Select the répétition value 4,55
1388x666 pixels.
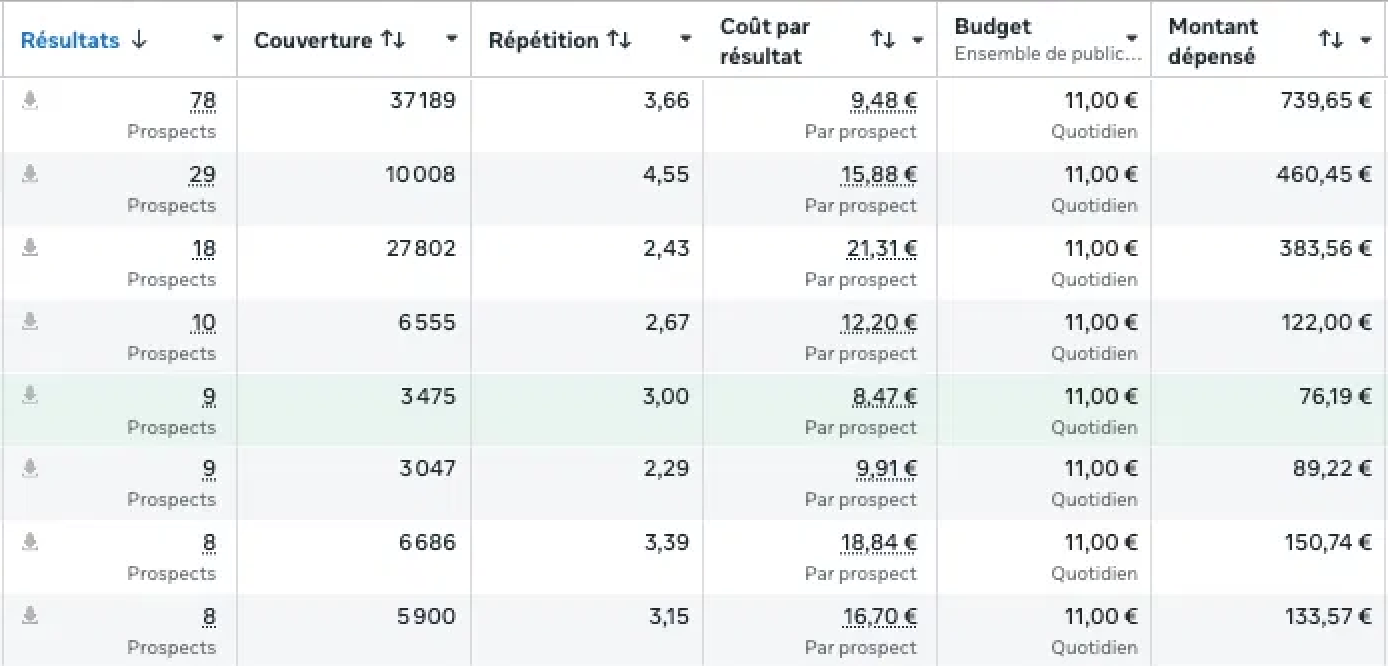click(x=668, y=174)
